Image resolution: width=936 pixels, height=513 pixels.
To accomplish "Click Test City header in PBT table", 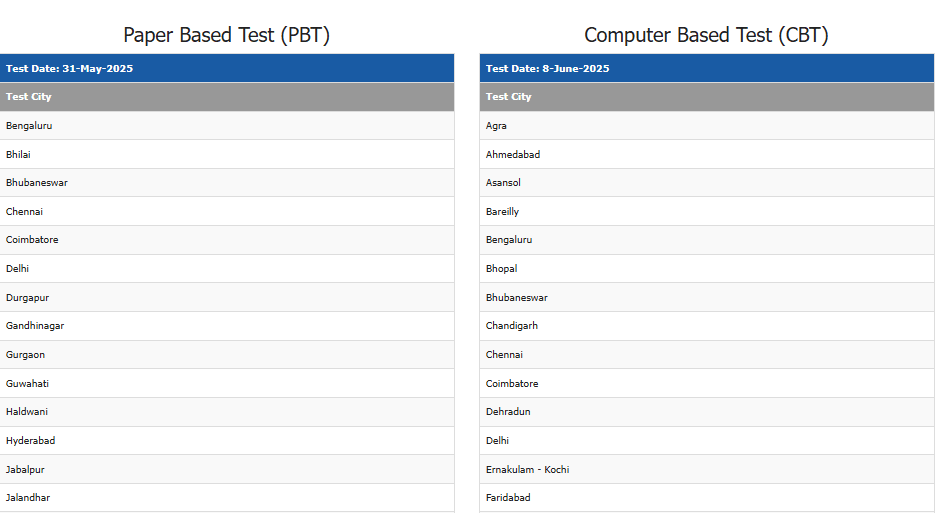I will point(227,97).
